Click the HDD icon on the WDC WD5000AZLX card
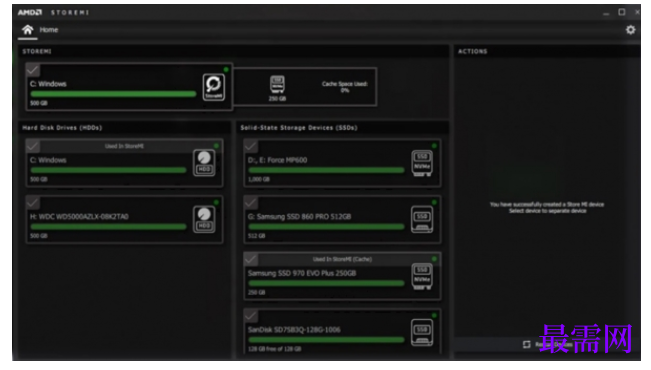The height and width of the screenshot is (370, 651). coord(204,220)
